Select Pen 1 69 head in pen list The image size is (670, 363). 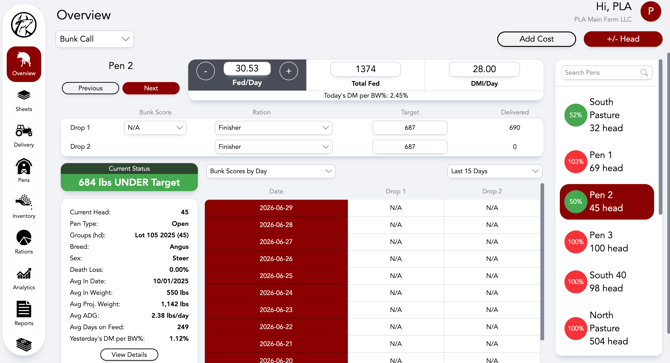[x=607, y=161]
